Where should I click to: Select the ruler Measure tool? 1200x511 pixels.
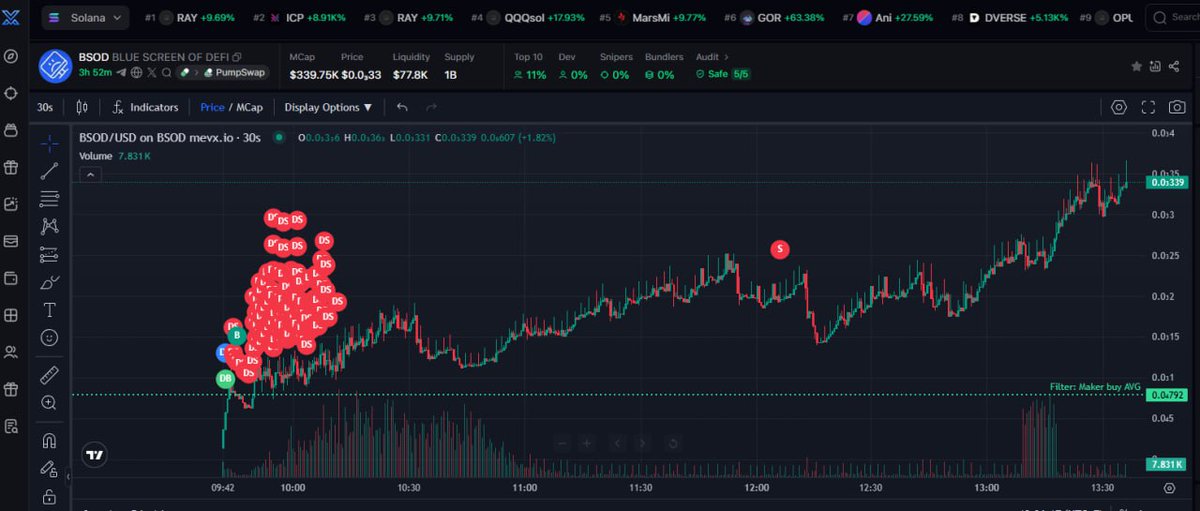[x=49, y=375]
